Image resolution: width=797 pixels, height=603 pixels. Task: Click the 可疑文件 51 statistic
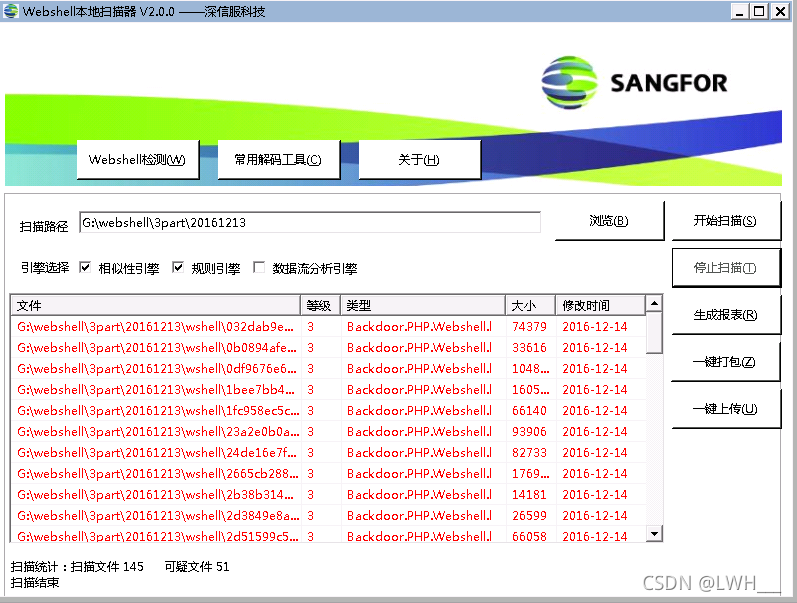(x=197, y=566)
